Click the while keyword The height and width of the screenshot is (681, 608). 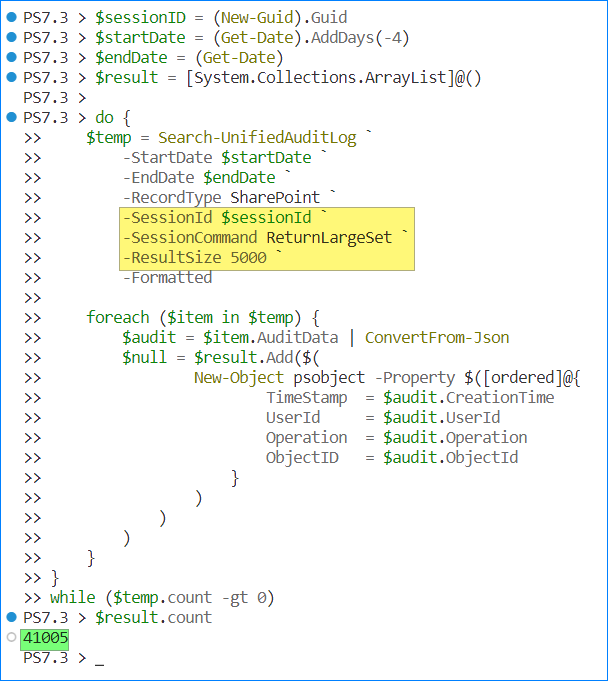click(73, 598)
